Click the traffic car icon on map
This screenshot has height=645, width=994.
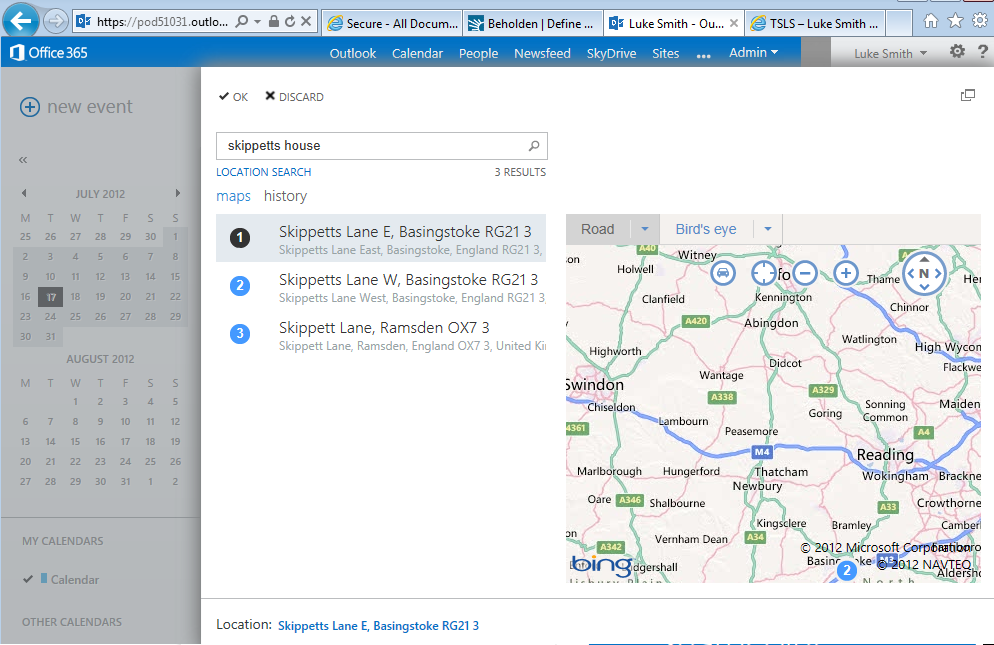click(x=723, y=272)
